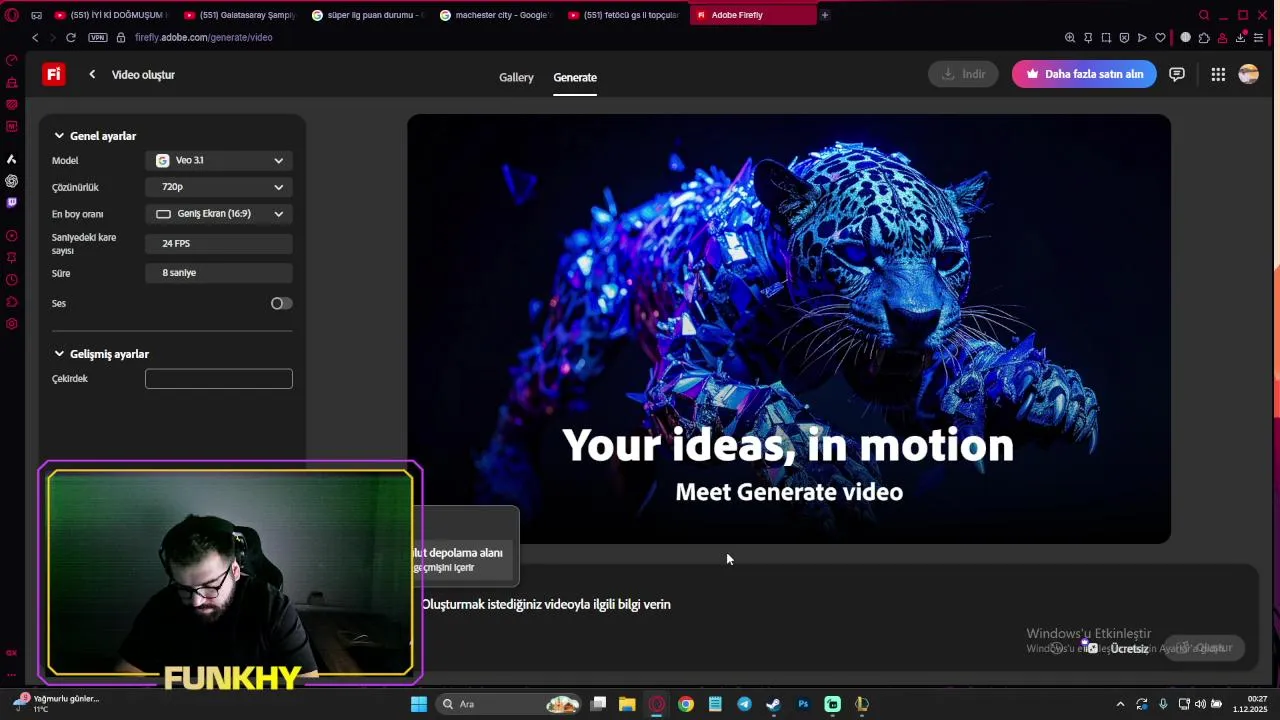
Task: Click the 8 saniye duration field
Action: [x=219, y=273]
